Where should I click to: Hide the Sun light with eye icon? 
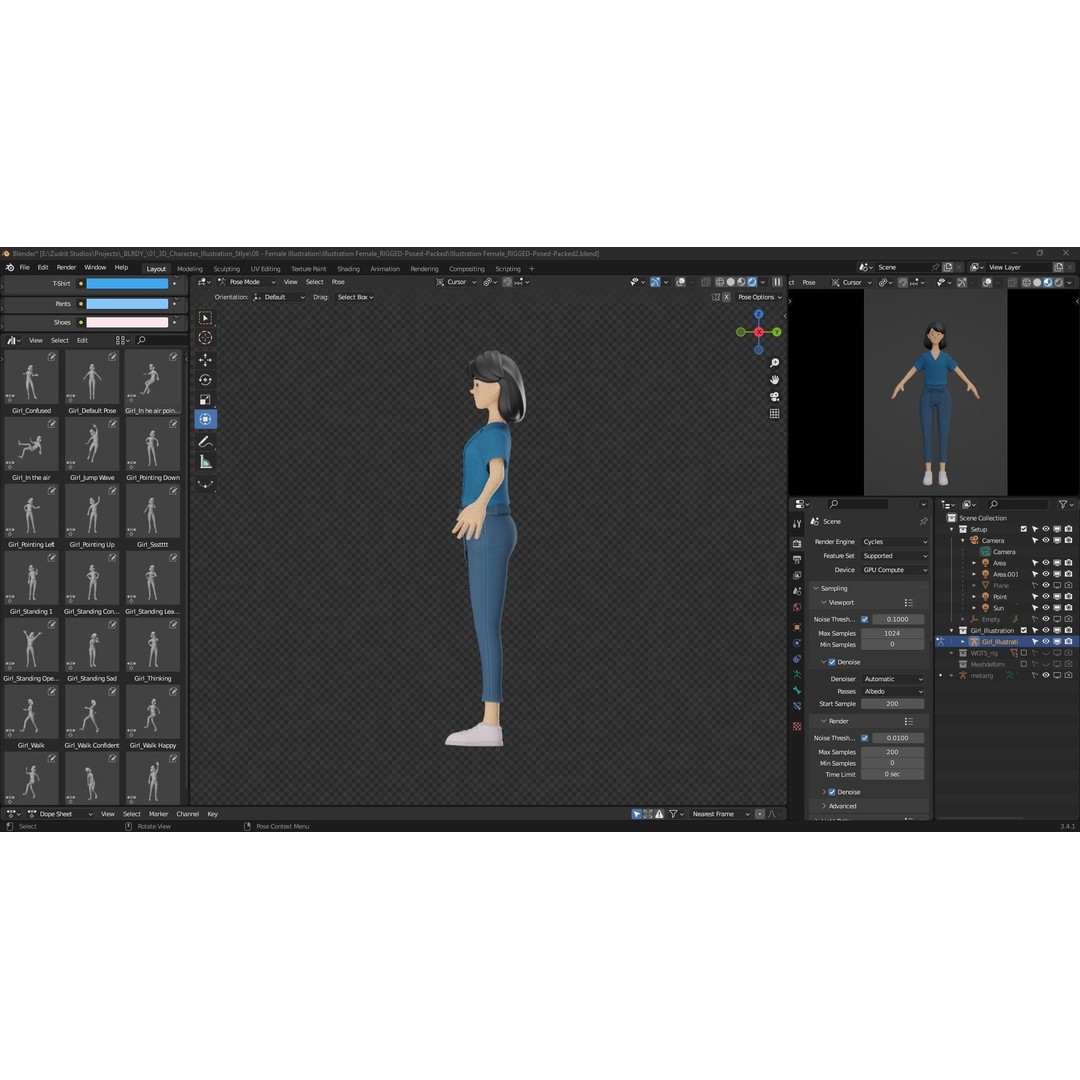click(1046, 608)
